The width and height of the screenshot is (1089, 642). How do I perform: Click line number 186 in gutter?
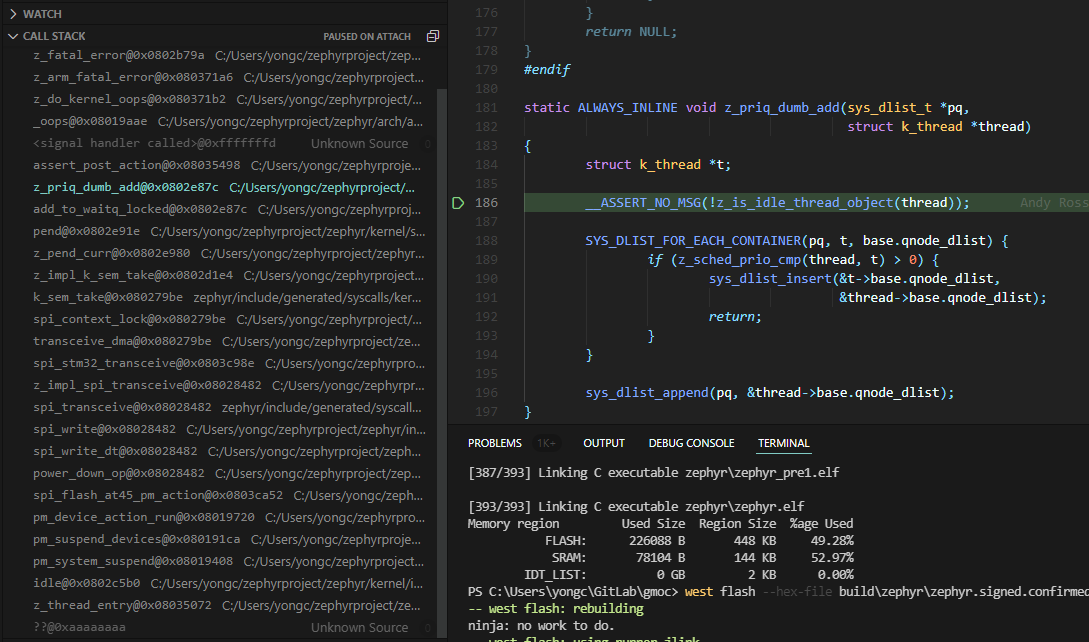pyautogui.click(x=486, y=203)
